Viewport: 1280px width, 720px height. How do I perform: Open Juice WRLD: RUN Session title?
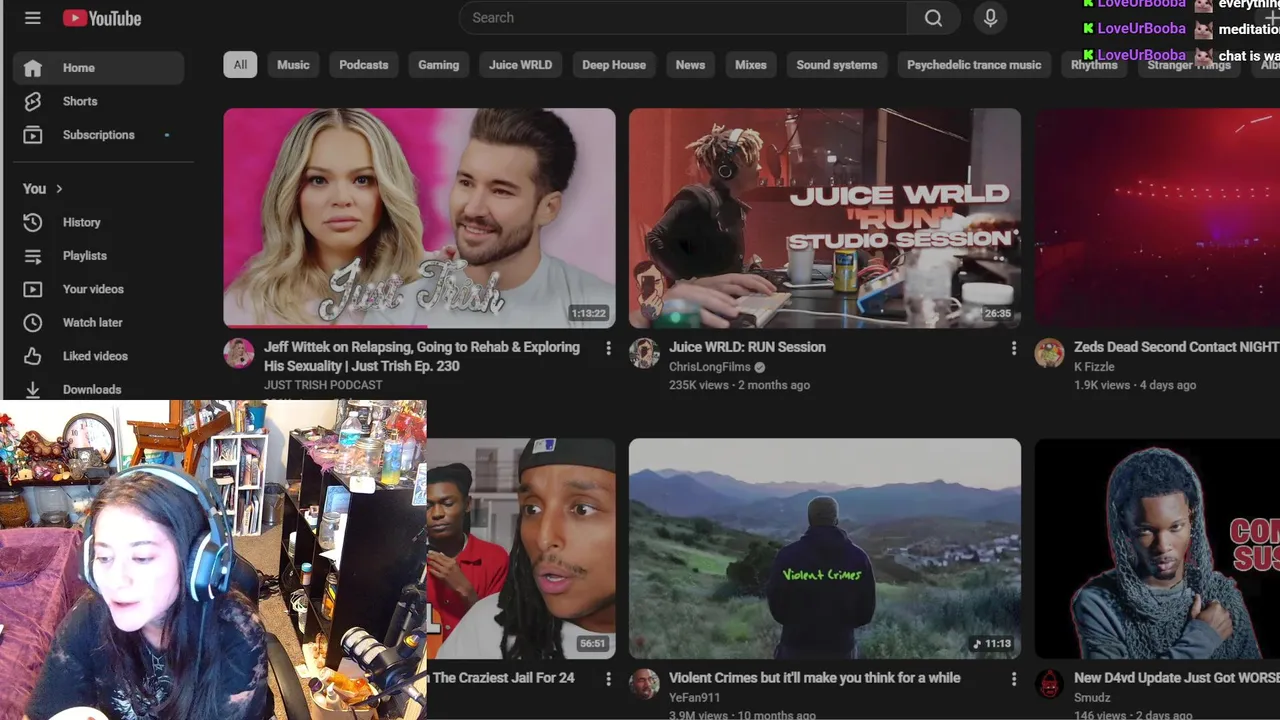(747, 348)
